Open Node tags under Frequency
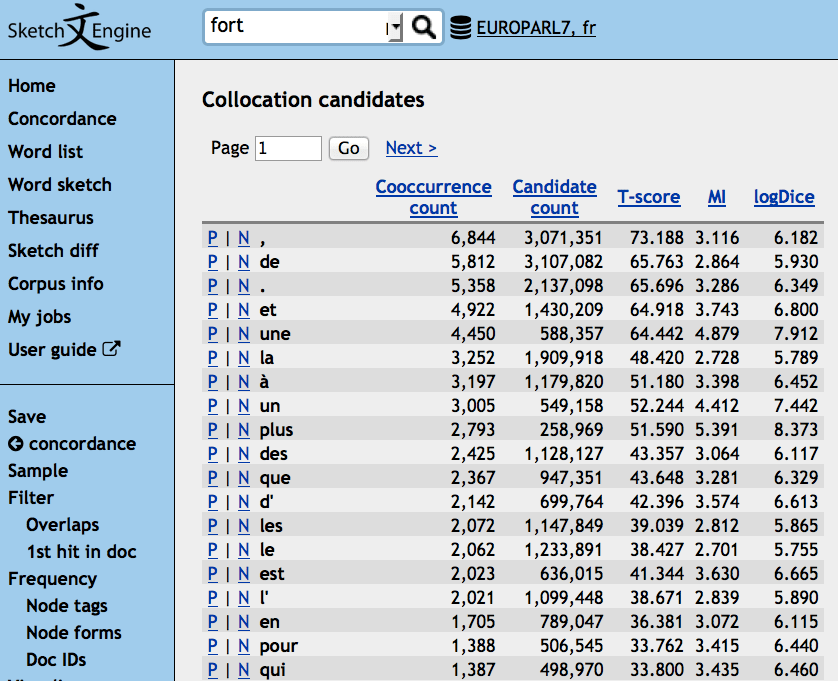 coord(67,606)
